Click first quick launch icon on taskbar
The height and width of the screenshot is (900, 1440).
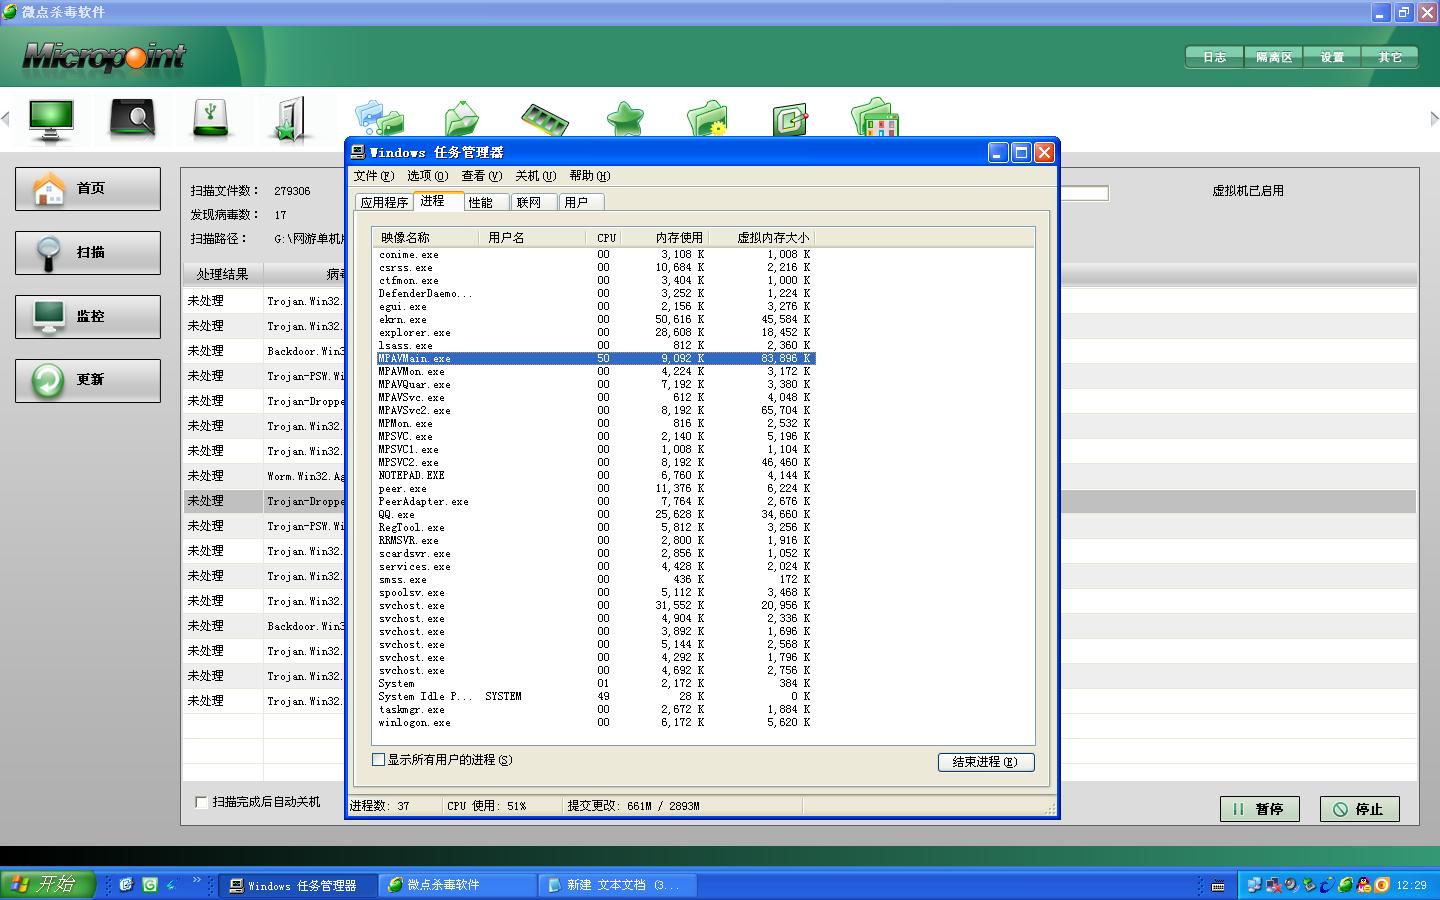pos(126,885)
